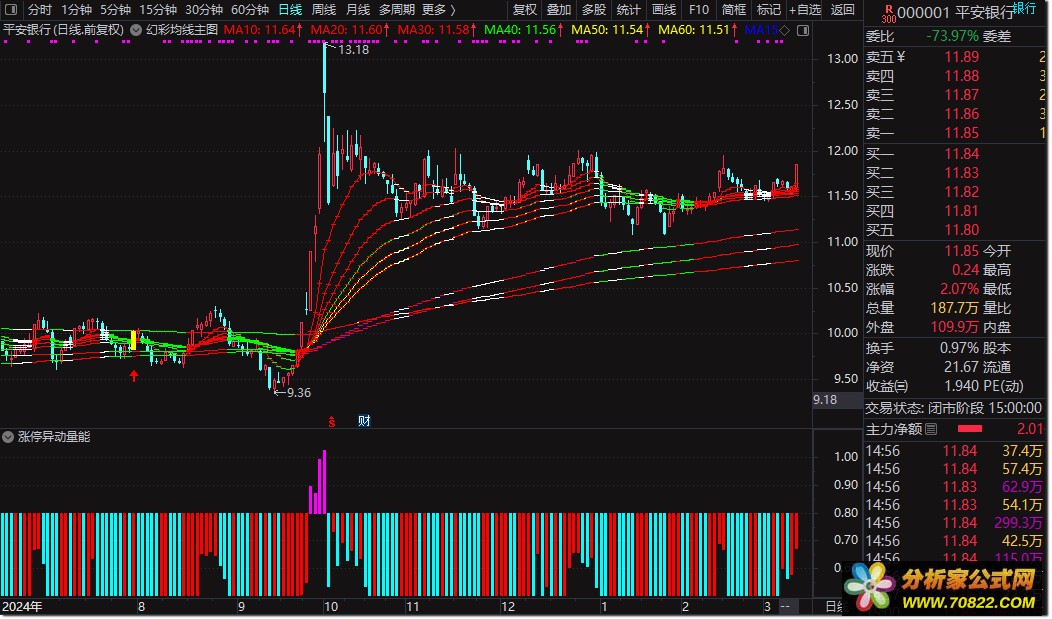Open the 银行 sector link
Screen dimensions: 1052x619
tap(1024, 7)
